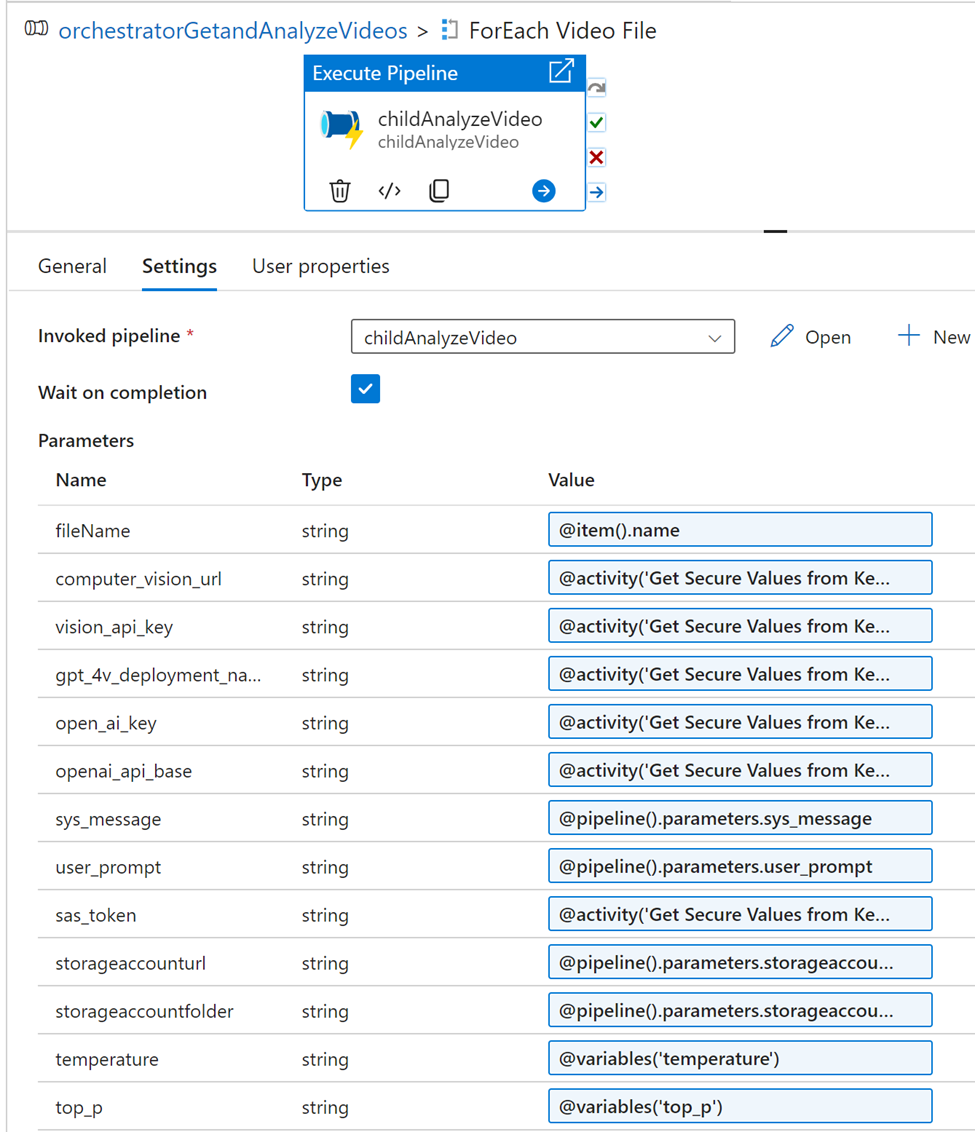Click the string type in top_p row
This screenshot has height=1132, width=975.
(325, 1107)
